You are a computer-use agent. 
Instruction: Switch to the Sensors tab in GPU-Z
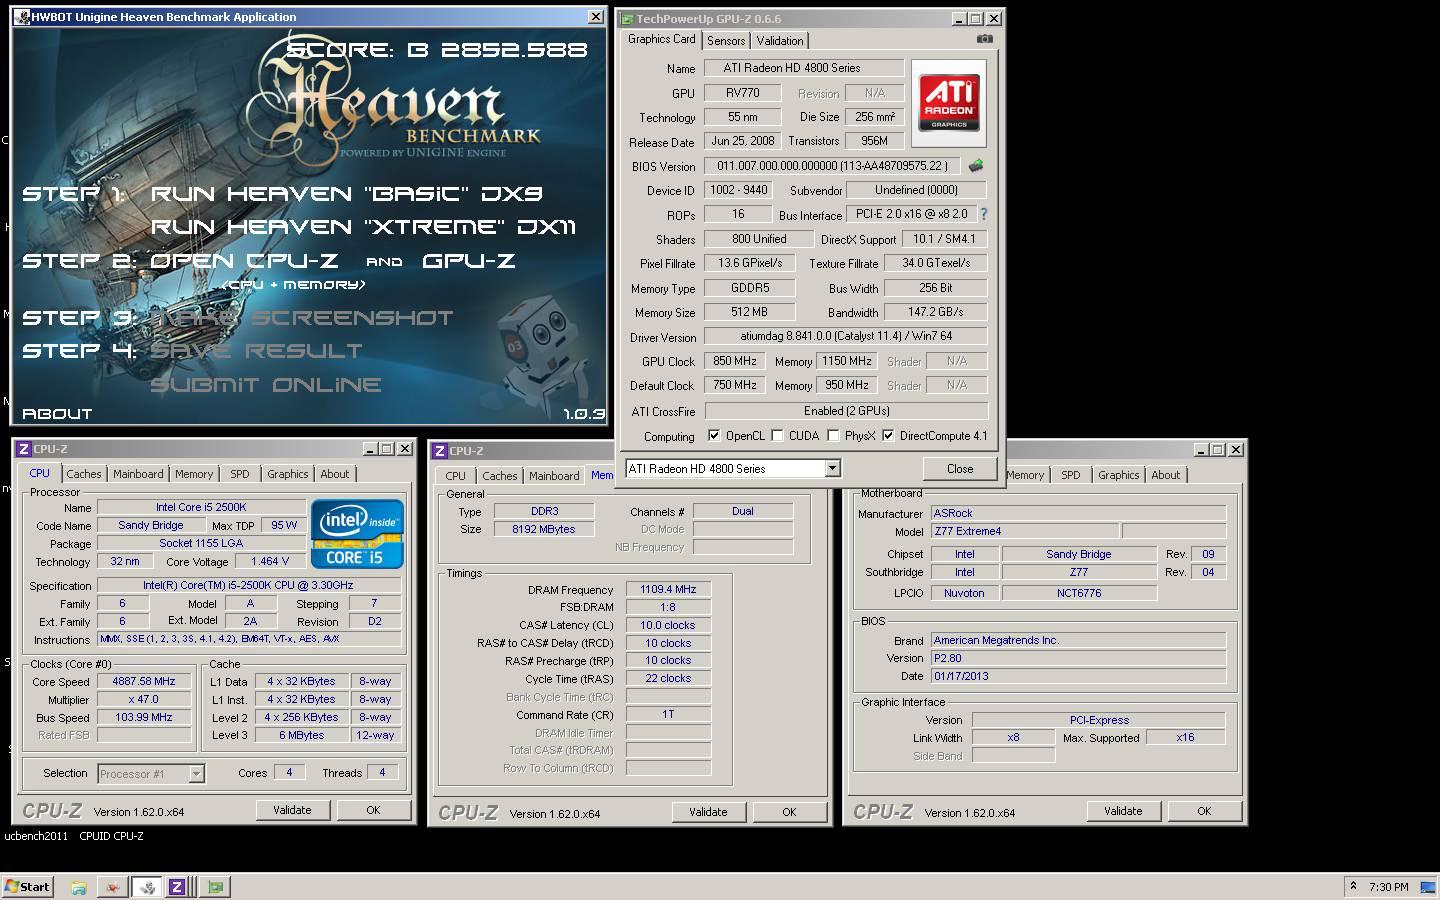coord(726,41)
